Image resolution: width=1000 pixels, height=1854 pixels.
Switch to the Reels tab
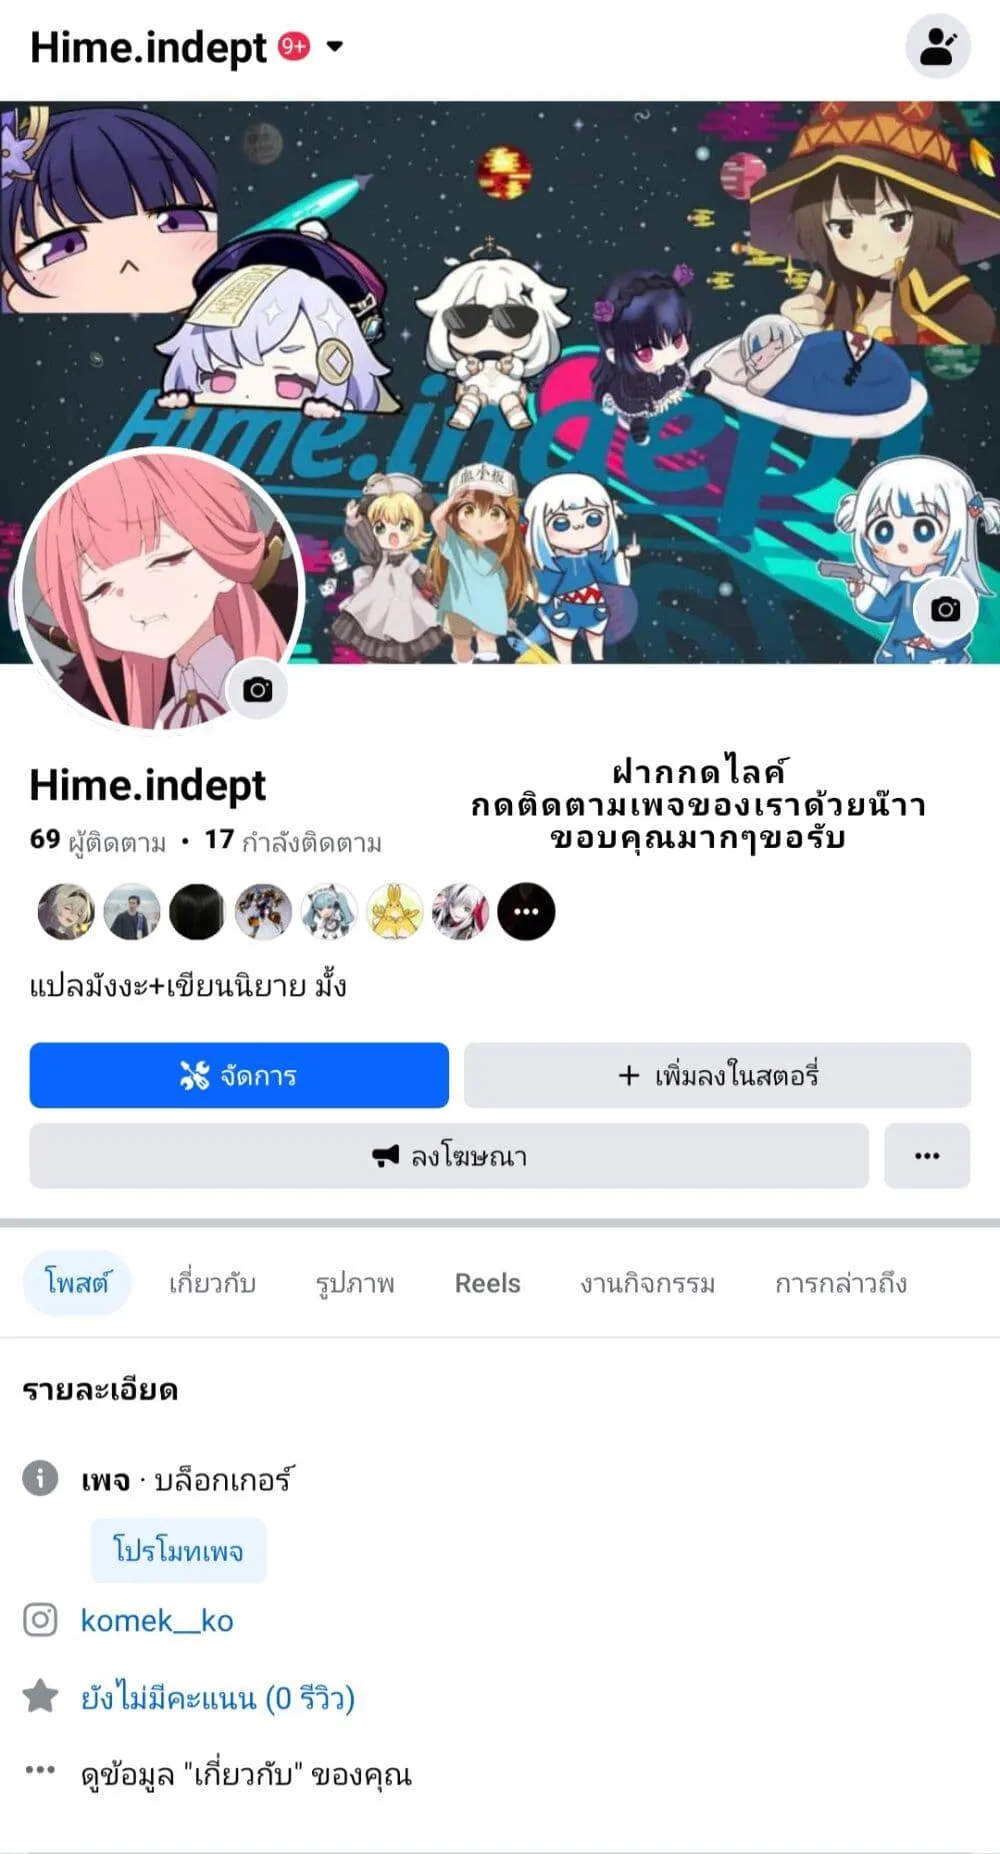[x=488, y=1283]
